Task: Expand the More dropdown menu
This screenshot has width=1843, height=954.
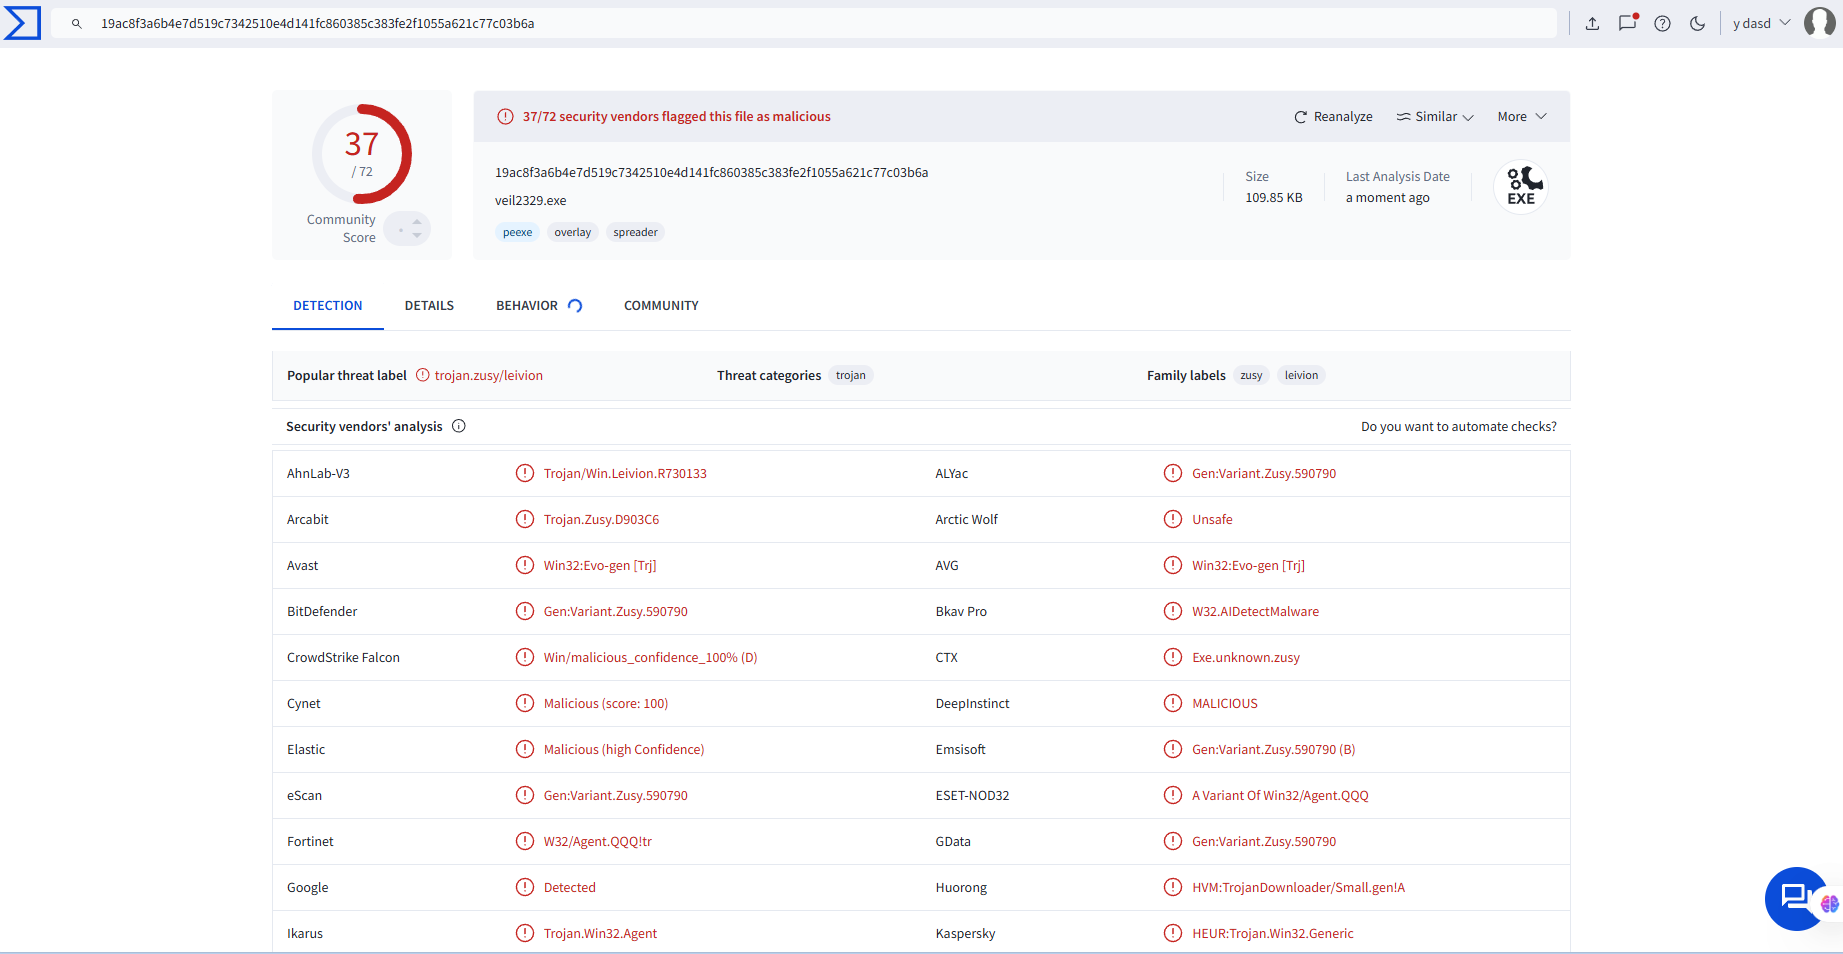Action: click(x=1521, y=117)
